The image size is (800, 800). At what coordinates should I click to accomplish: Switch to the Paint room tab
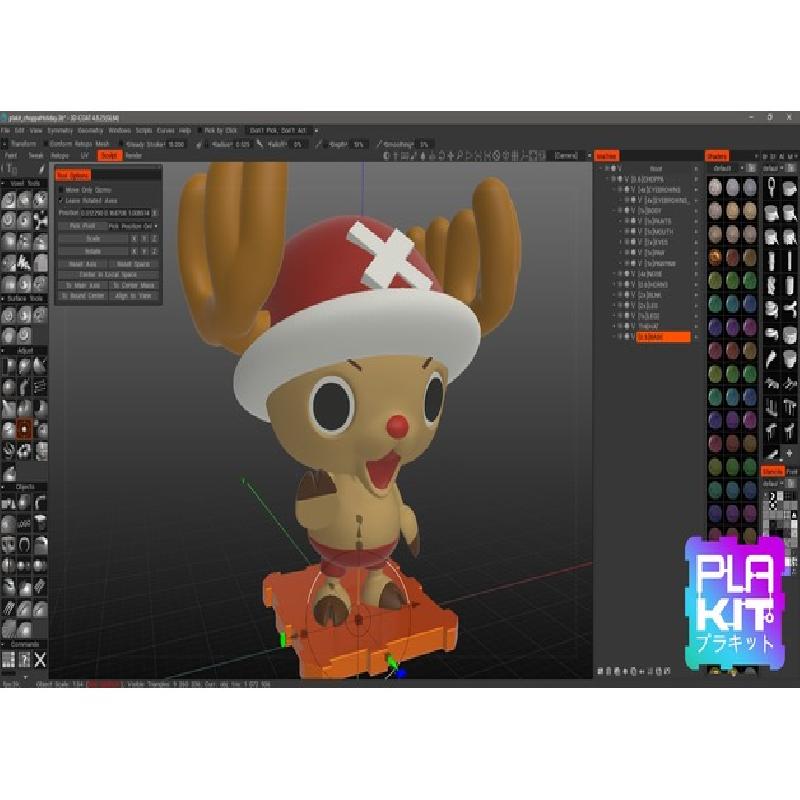tap(10, 156)
